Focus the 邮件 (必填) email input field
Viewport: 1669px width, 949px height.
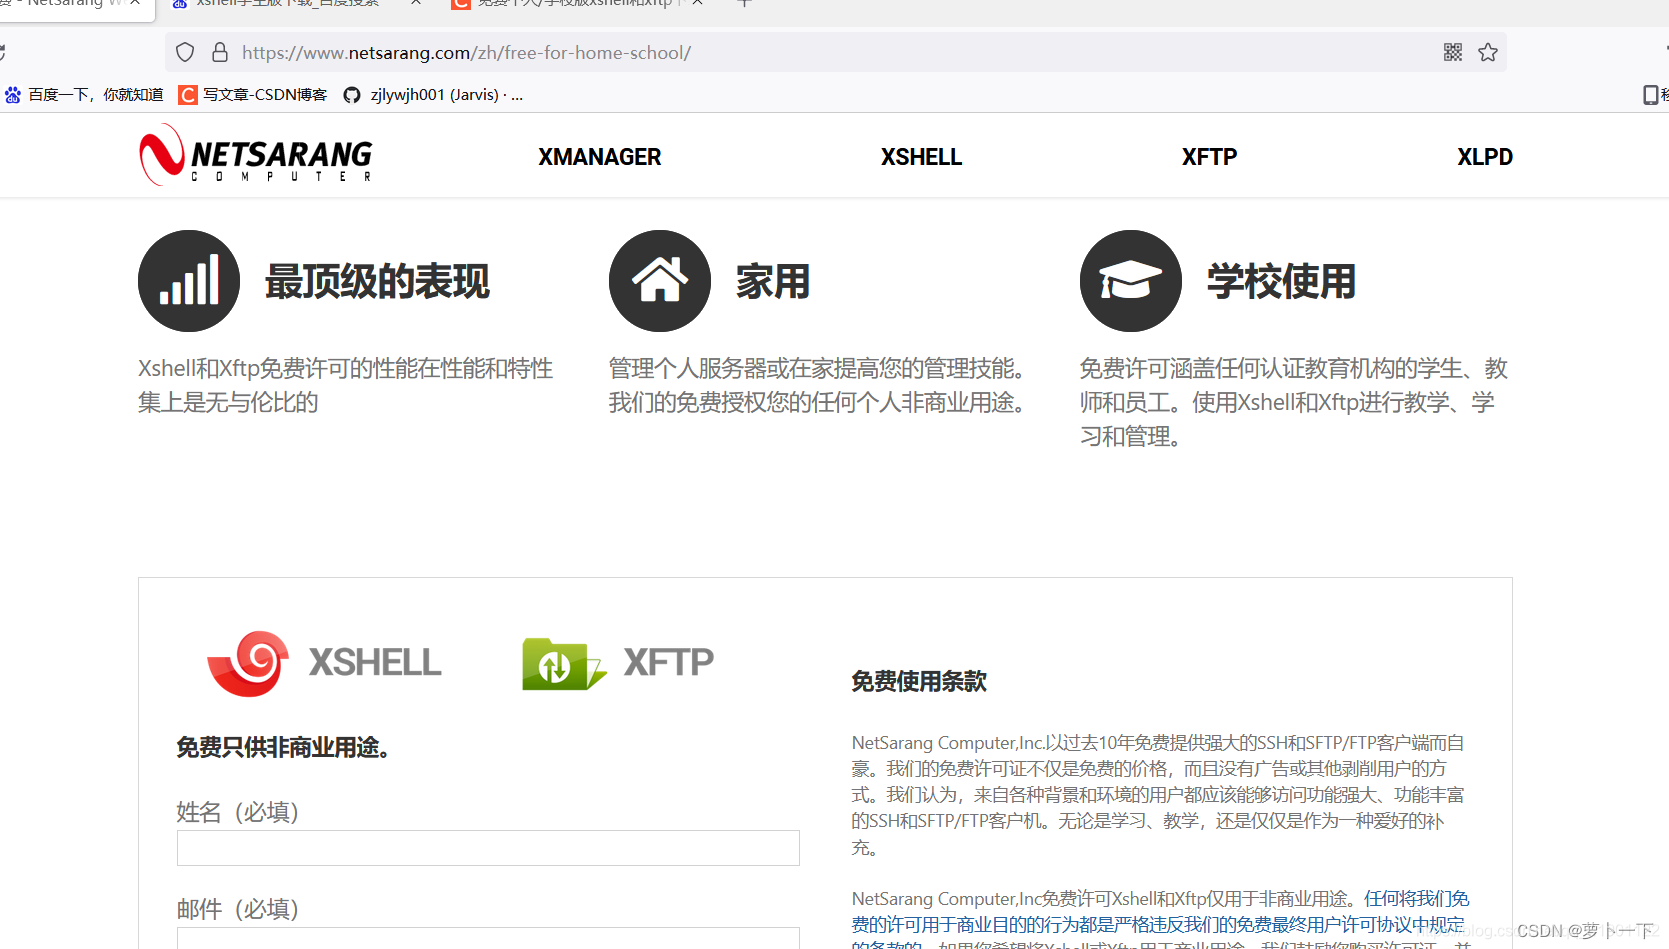pyautogui.click(x=488, y=938)
